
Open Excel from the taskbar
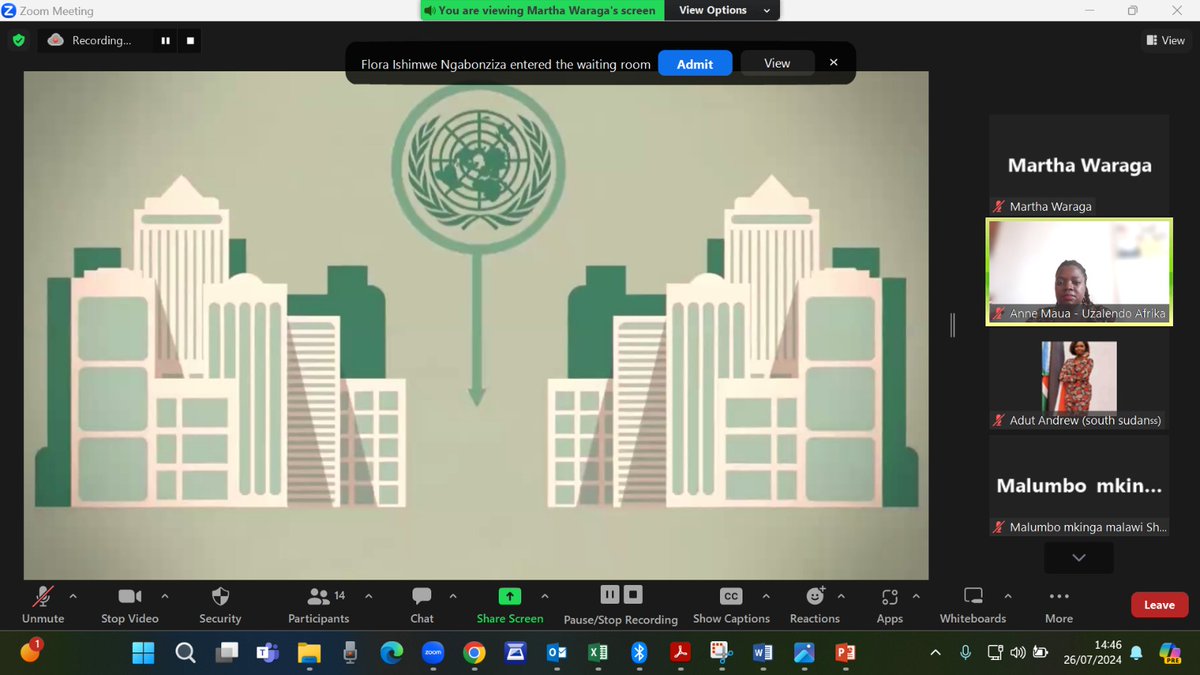pos(597,653)
